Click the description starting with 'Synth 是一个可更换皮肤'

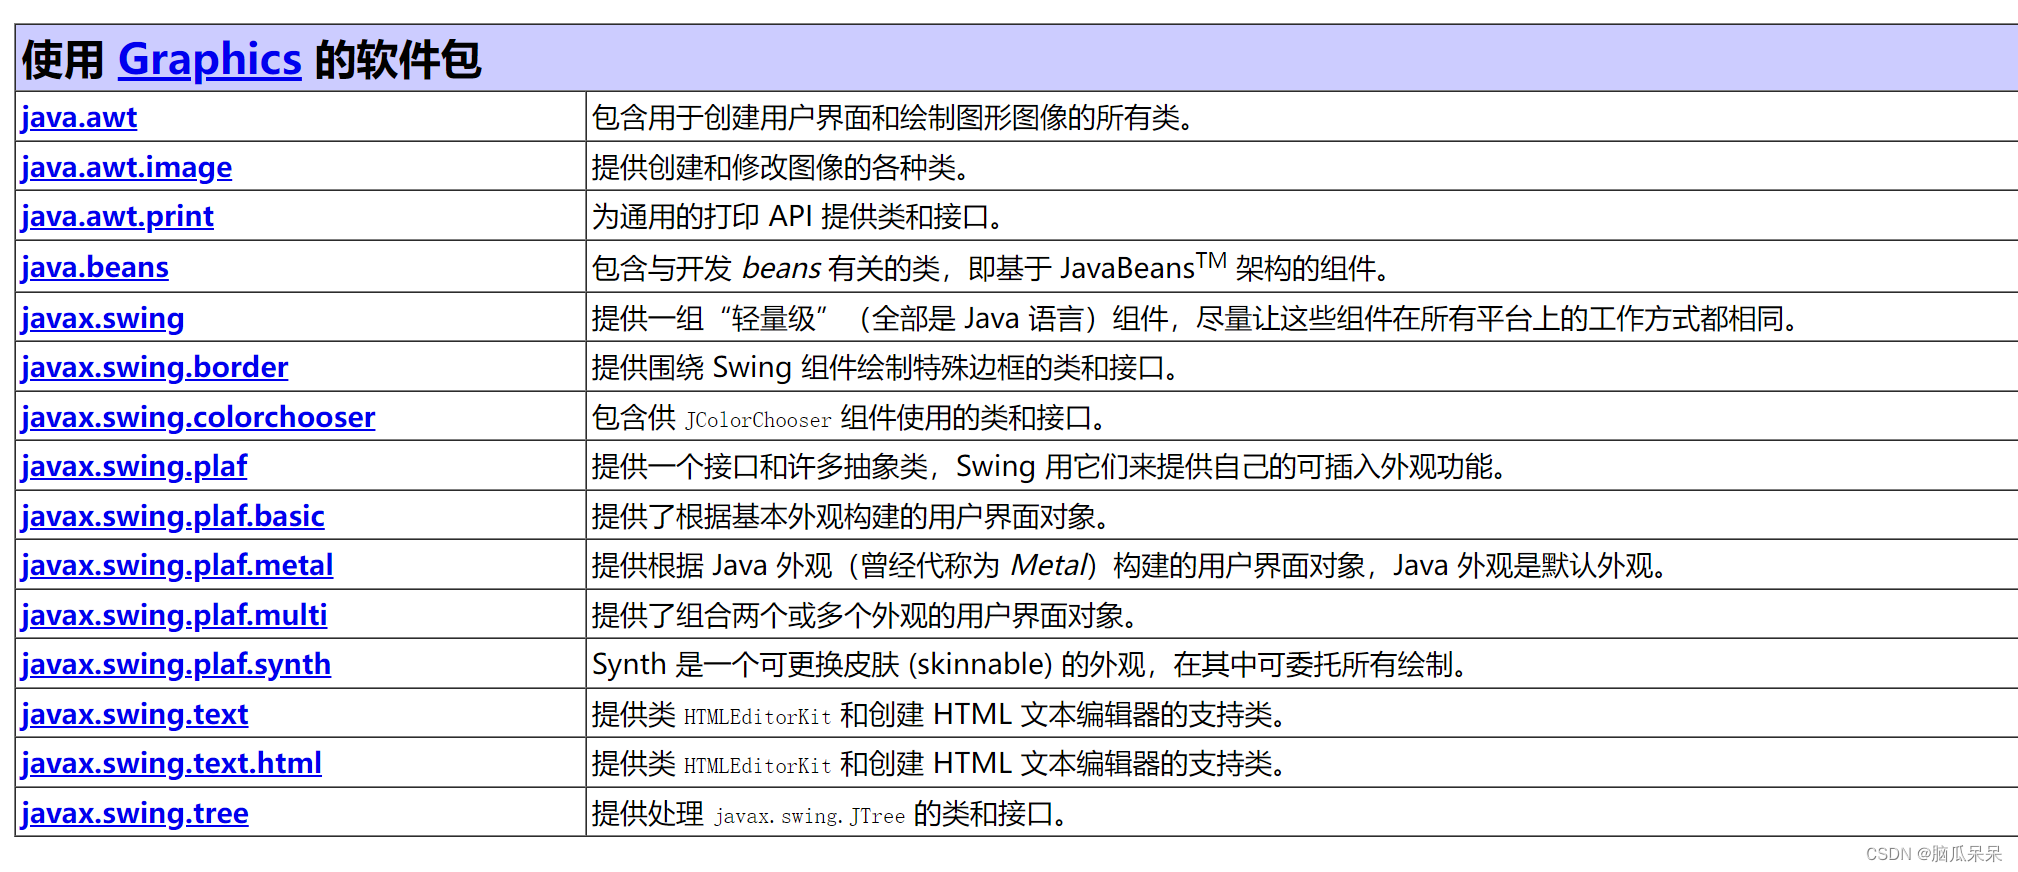point(1030,664)
